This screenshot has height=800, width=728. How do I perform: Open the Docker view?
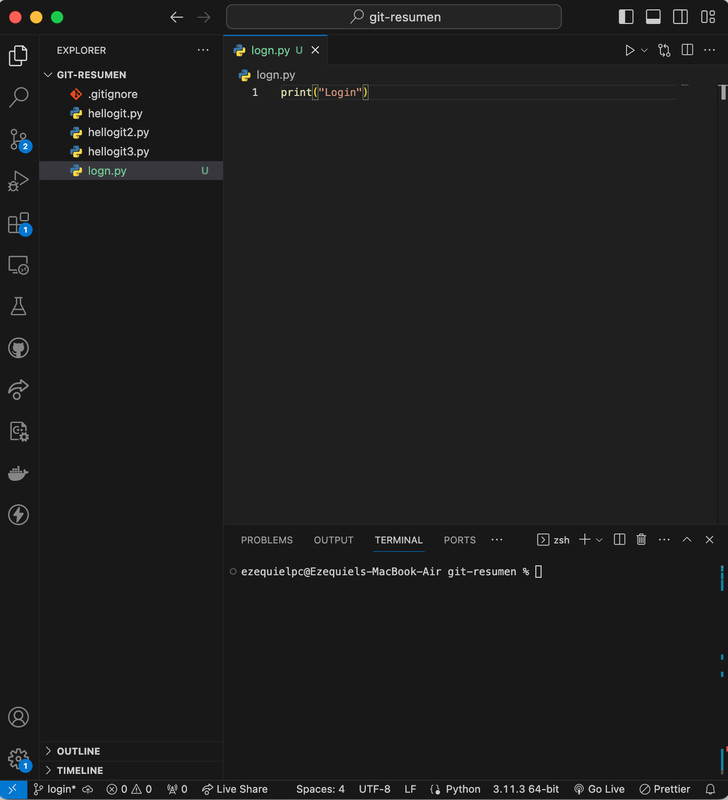(18, 473)
